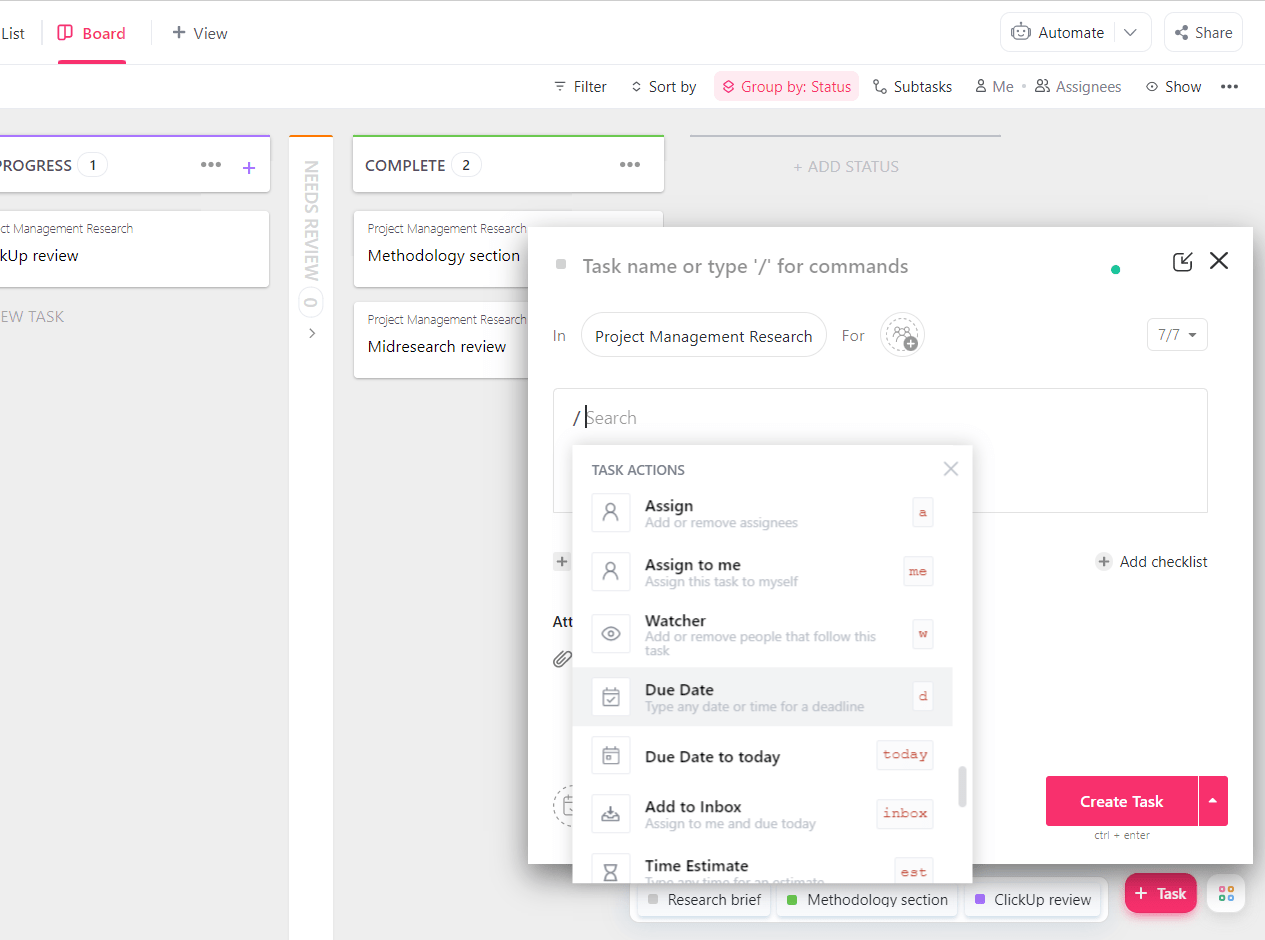Viewport: 1265px width, 940px height.
Task: Click the Watcher eye icon
Action: 611,634
